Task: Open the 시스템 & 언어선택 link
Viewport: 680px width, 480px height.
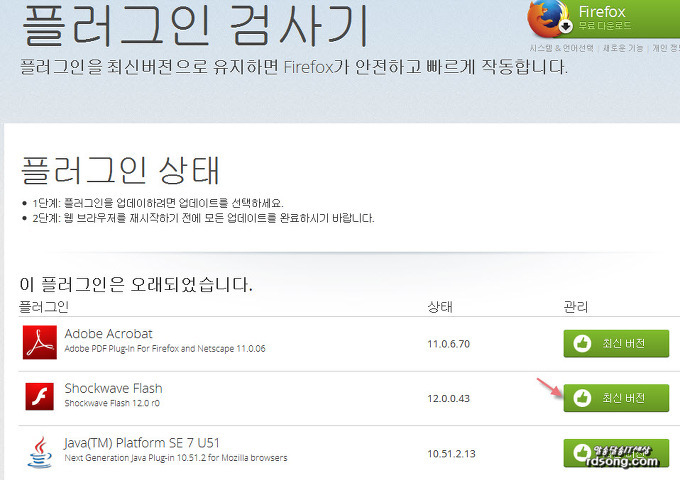Action: [561, 48]
